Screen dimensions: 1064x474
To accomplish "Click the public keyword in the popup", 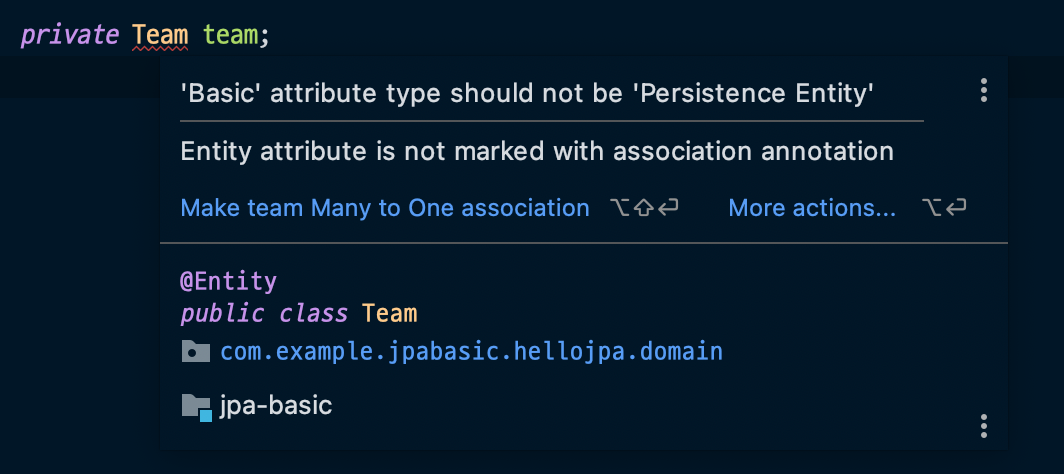I will pos(222,313).
